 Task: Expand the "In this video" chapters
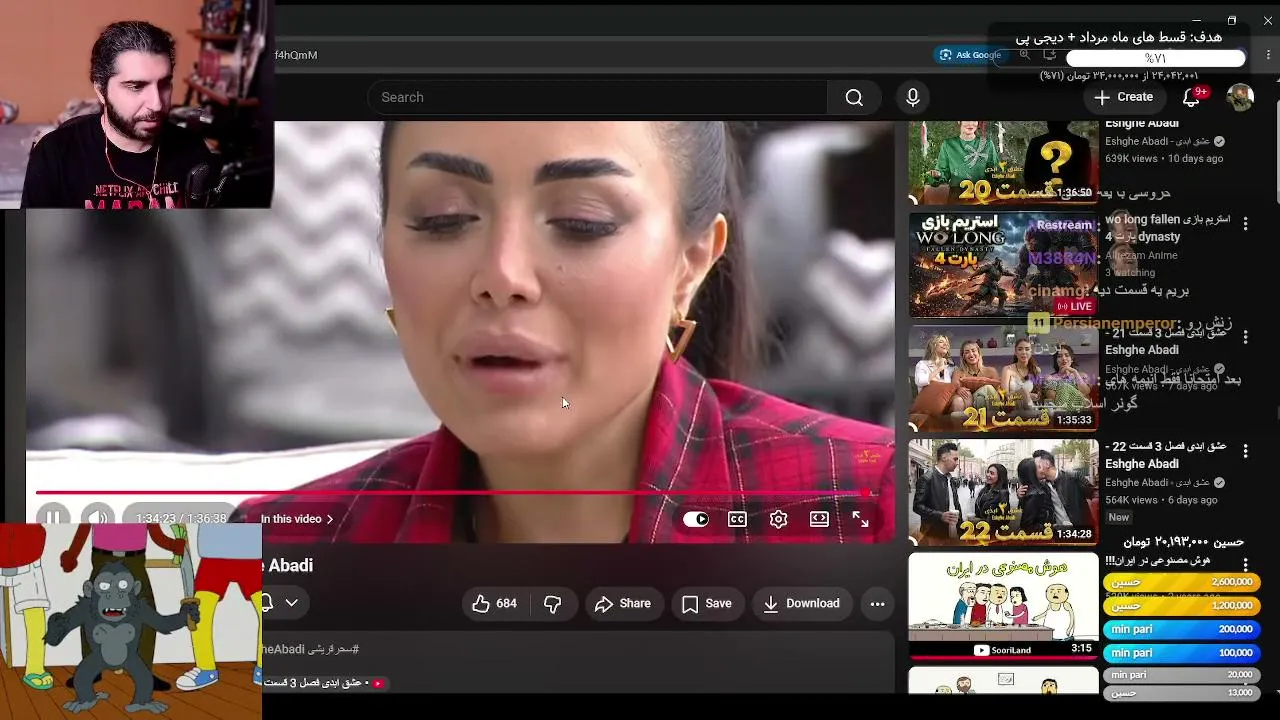(297, 519)
